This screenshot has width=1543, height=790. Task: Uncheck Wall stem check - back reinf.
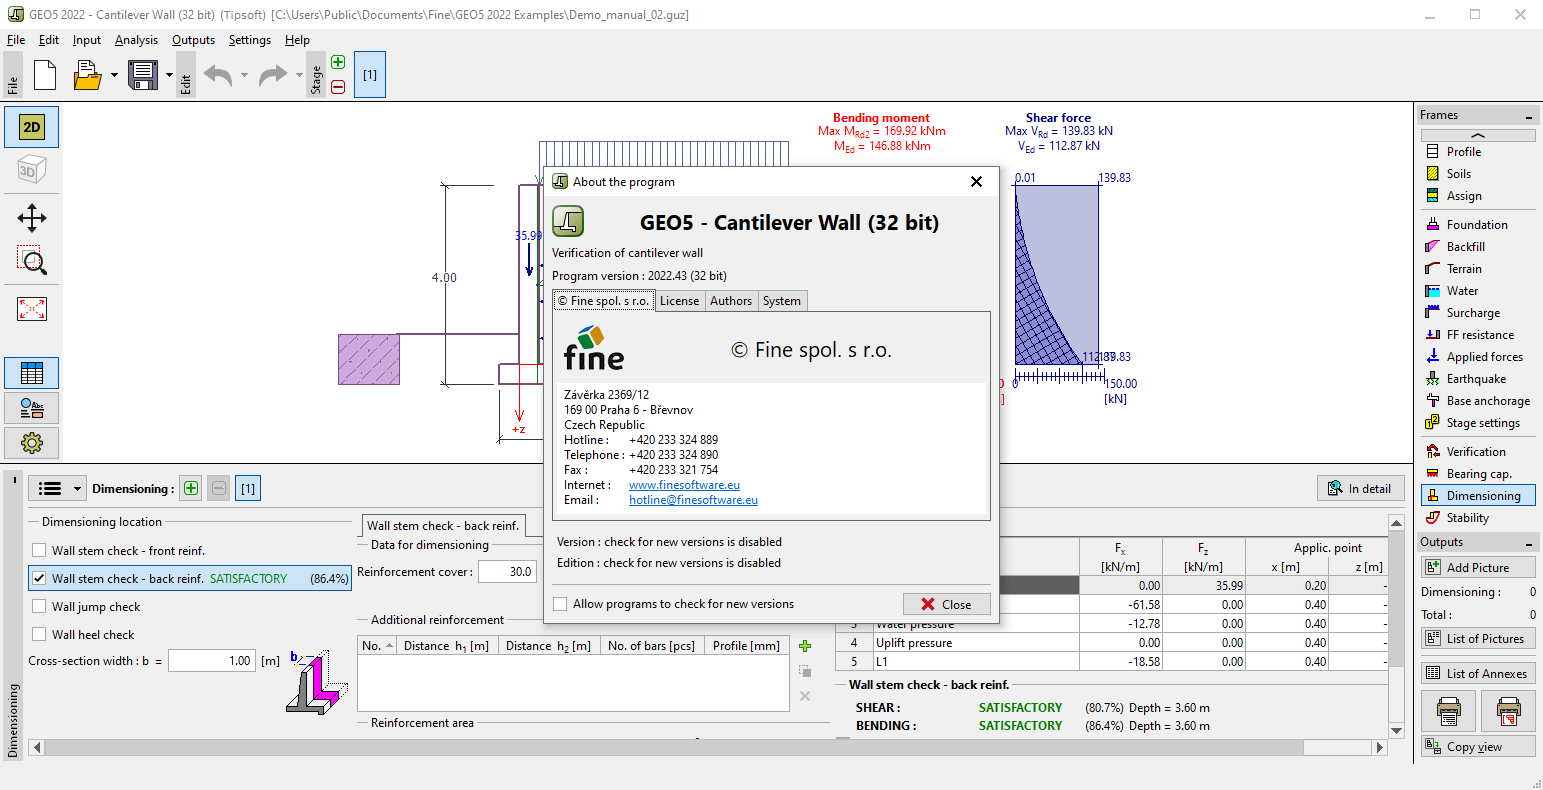coord(39,579)
